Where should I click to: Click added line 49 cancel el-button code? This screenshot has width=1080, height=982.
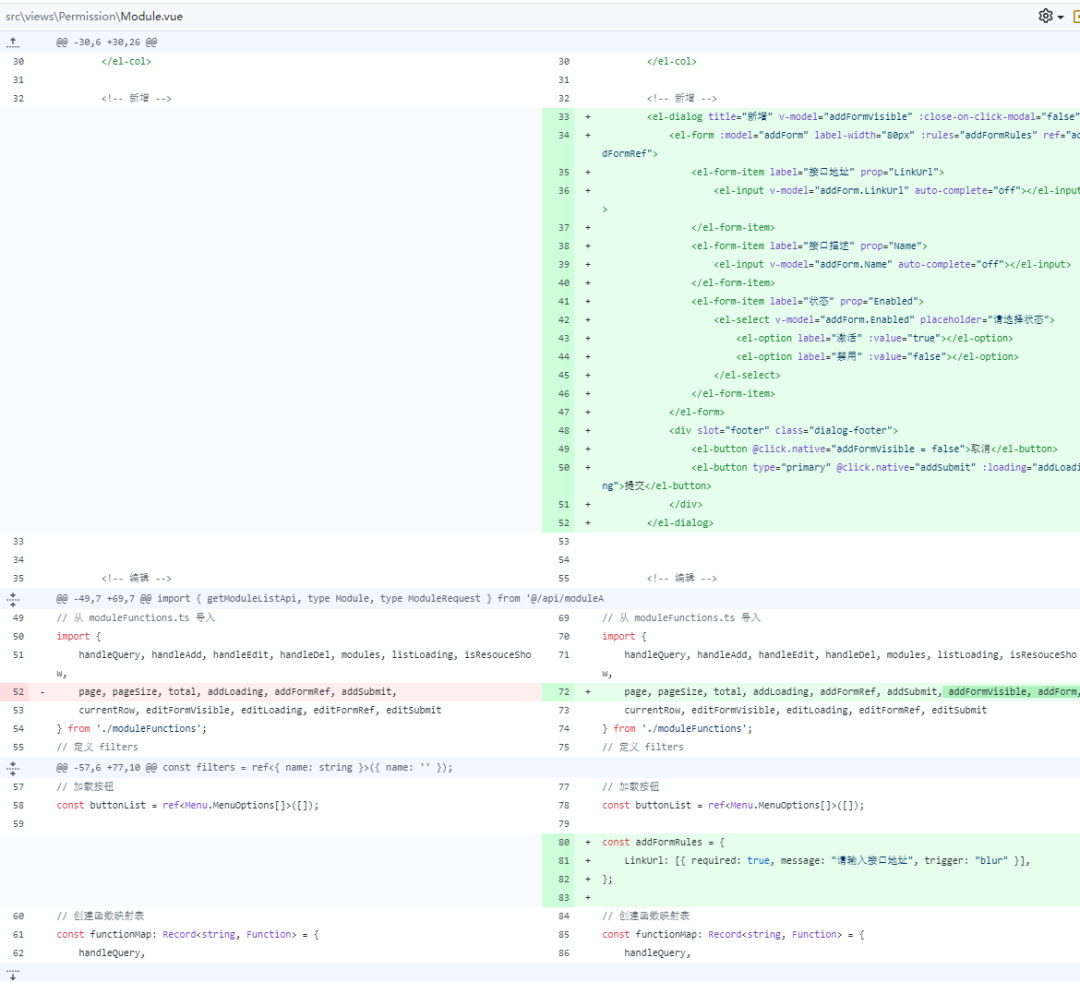point(874,449)
